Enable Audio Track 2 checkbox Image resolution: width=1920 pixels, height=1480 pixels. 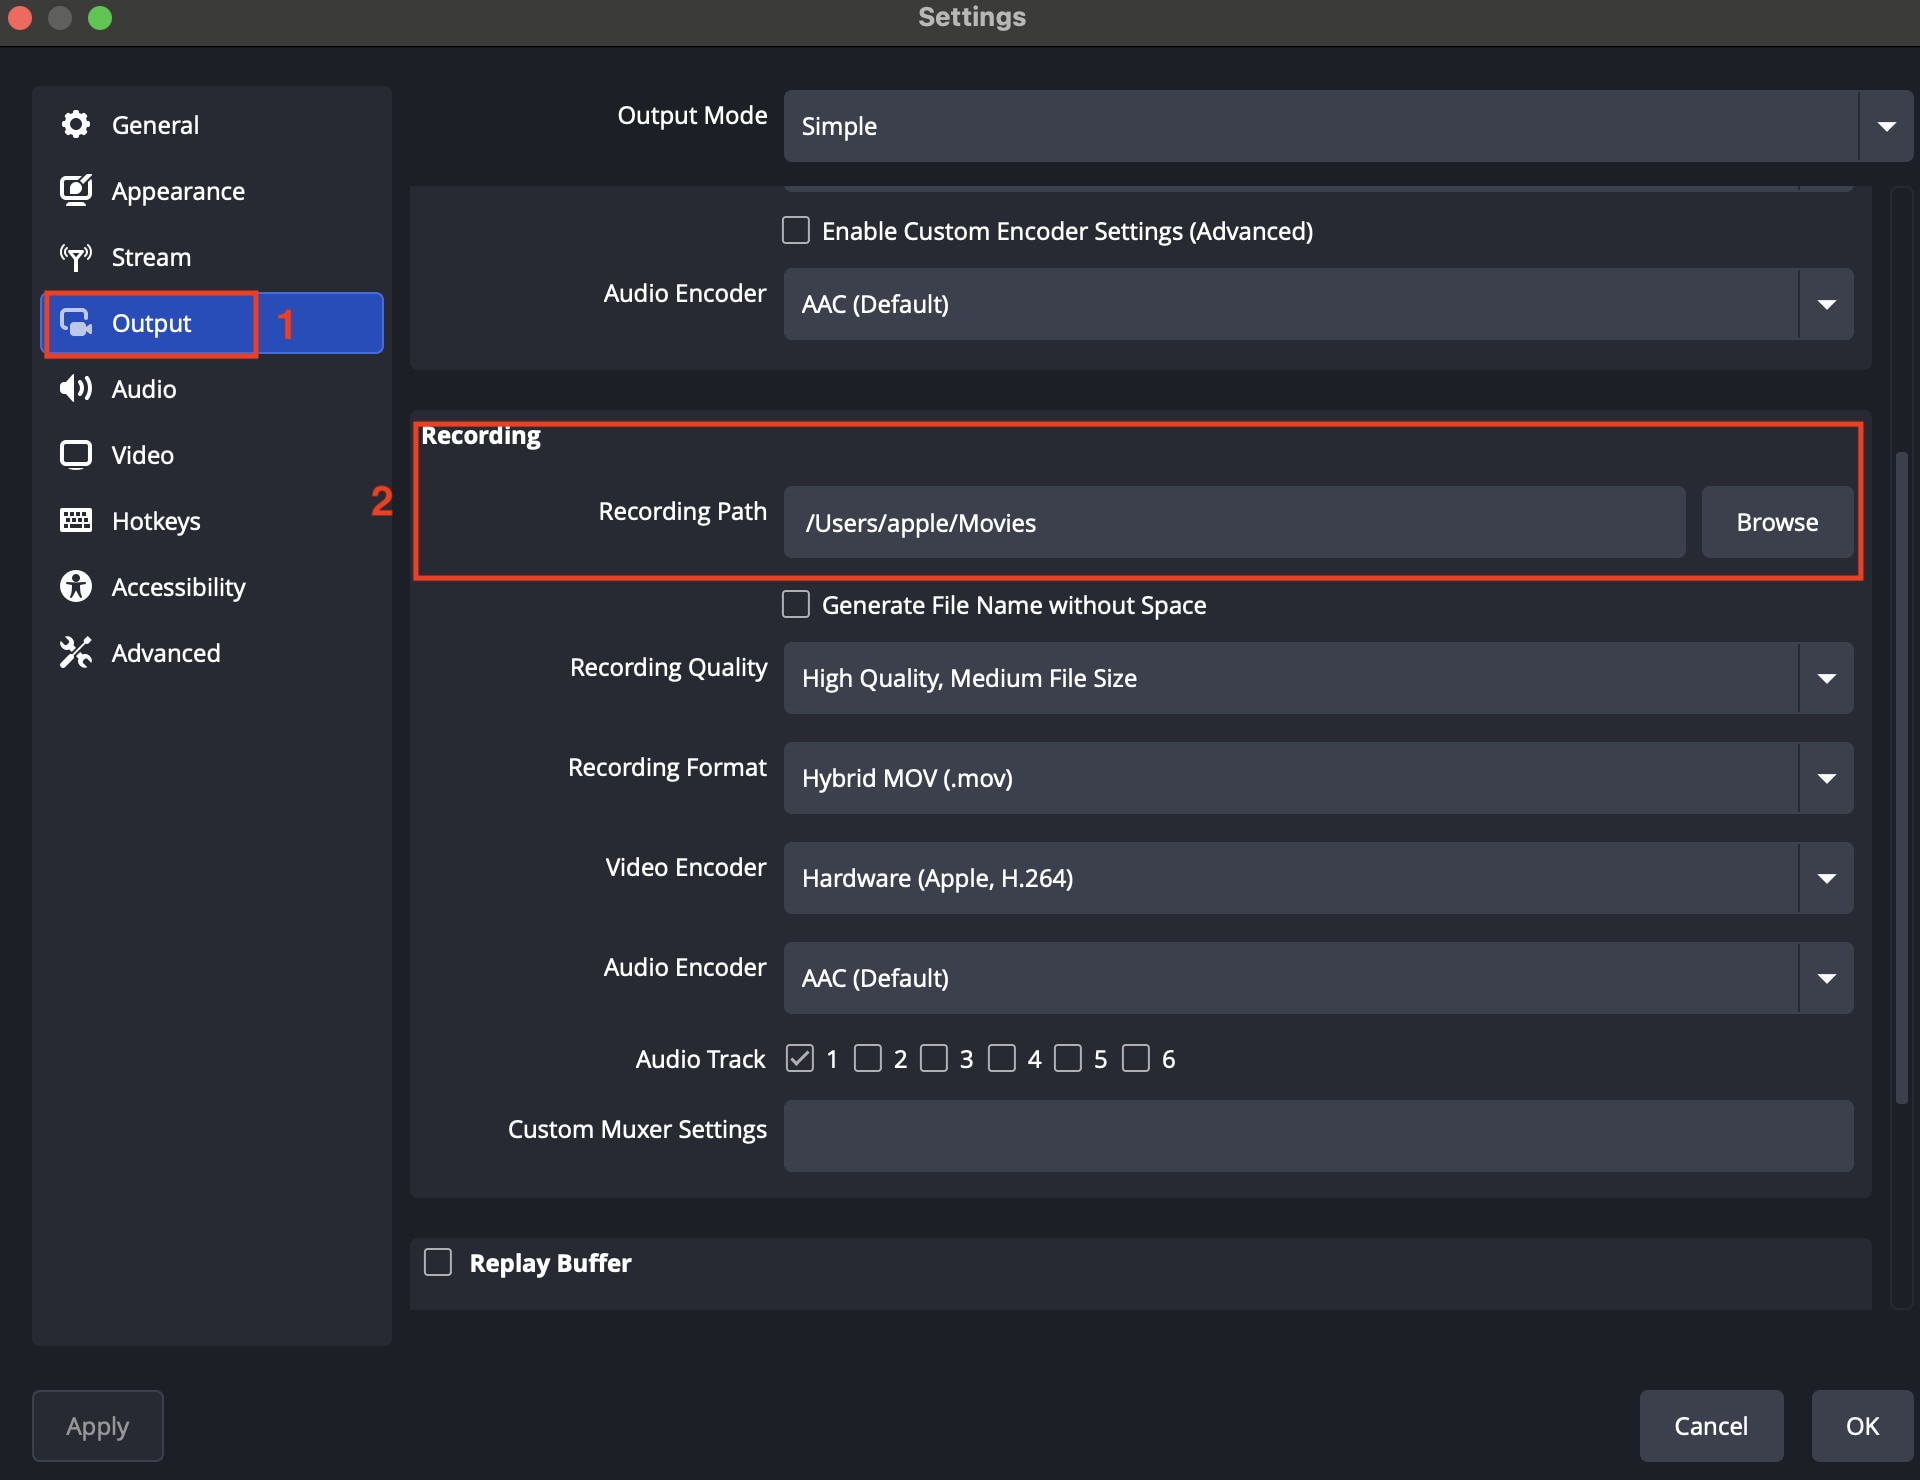868,1058
